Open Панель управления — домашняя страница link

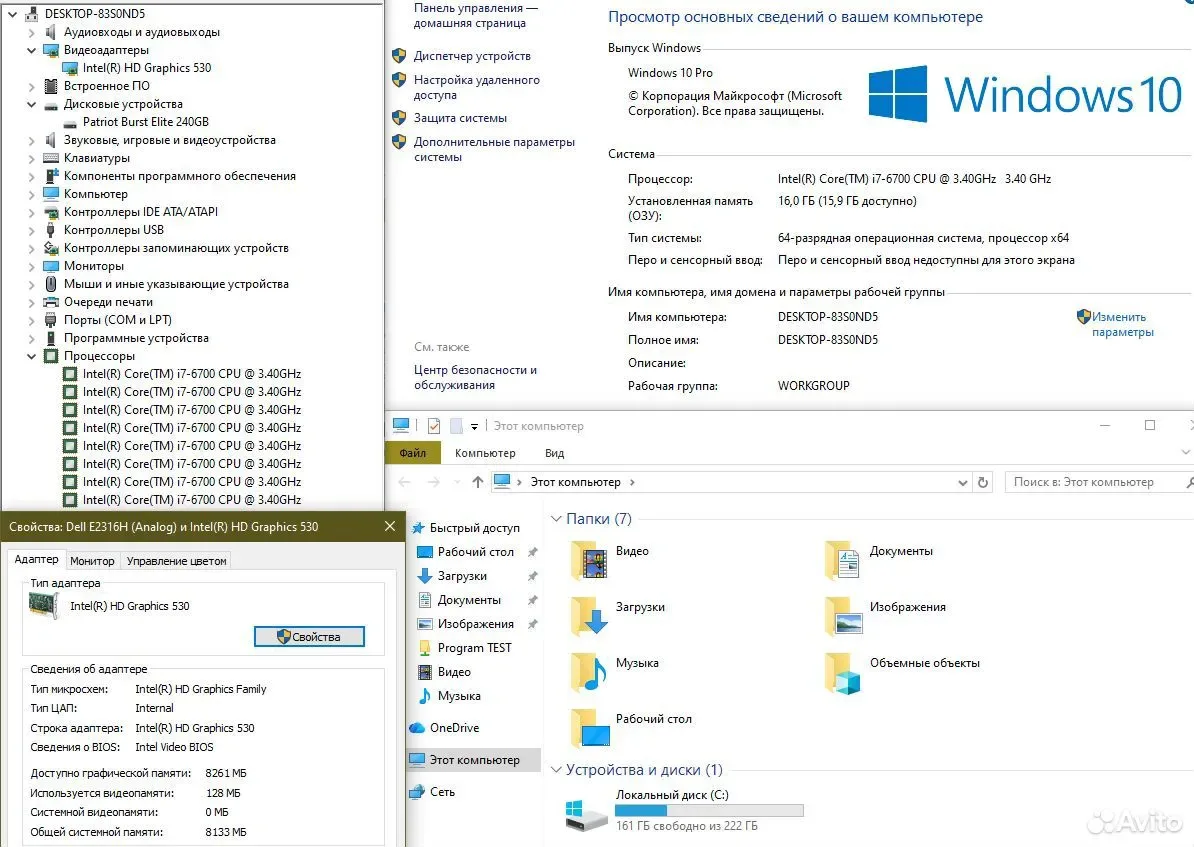476,15
